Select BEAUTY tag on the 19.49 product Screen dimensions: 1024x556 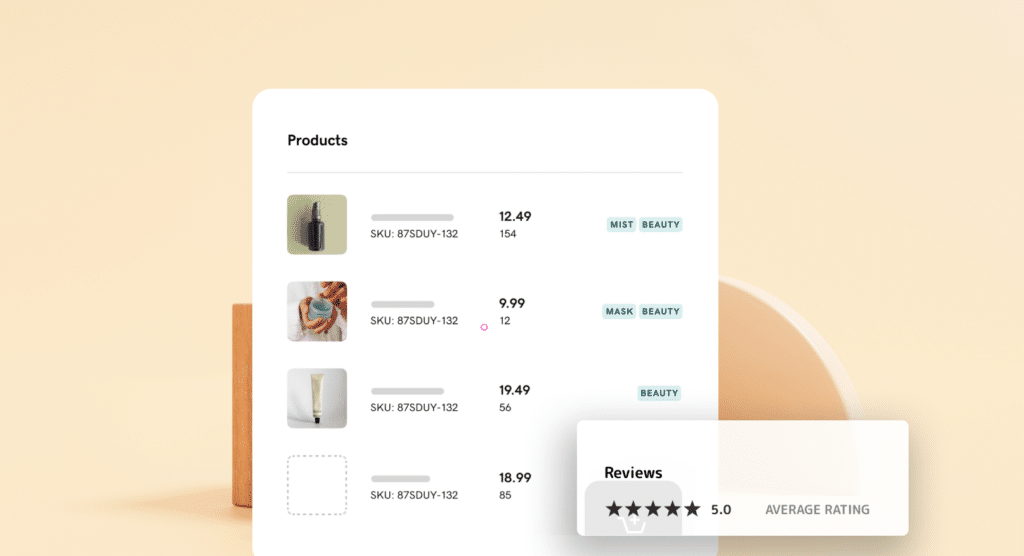click(659, 393)
